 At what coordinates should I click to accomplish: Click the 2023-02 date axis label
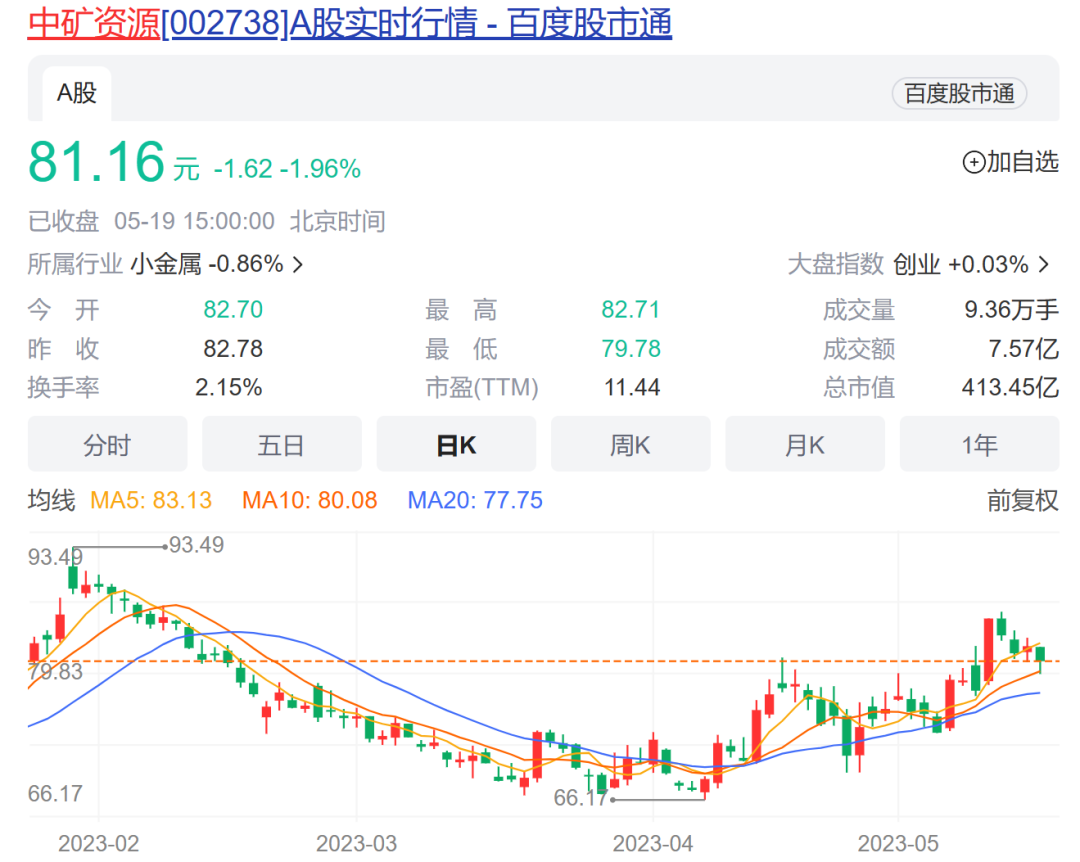[x=98, y=843]
